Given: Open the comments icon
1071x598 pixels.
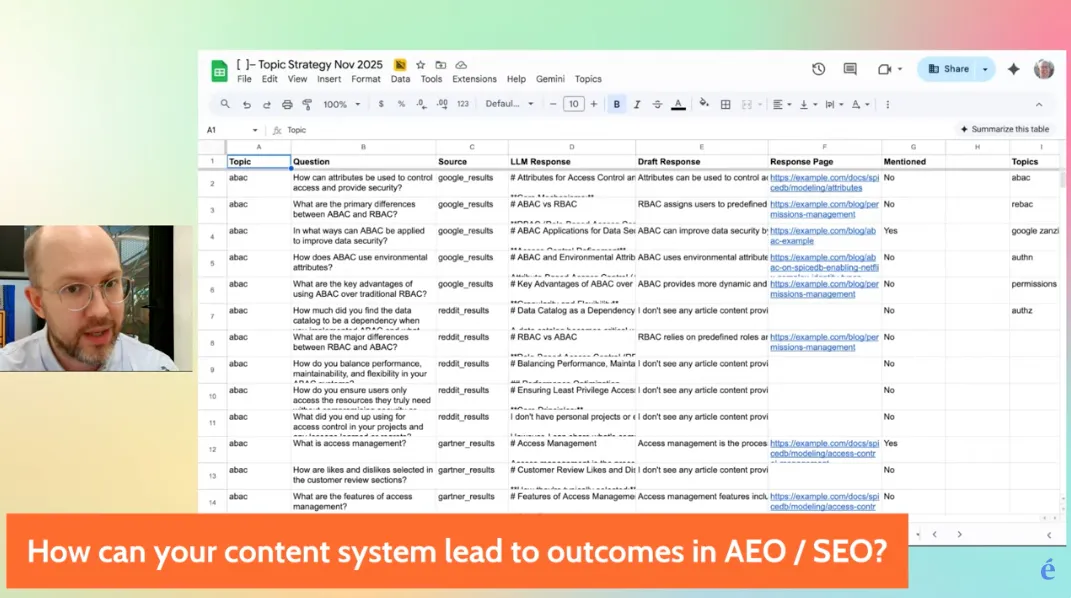Looking at the screenshot, I should [850, 69].
